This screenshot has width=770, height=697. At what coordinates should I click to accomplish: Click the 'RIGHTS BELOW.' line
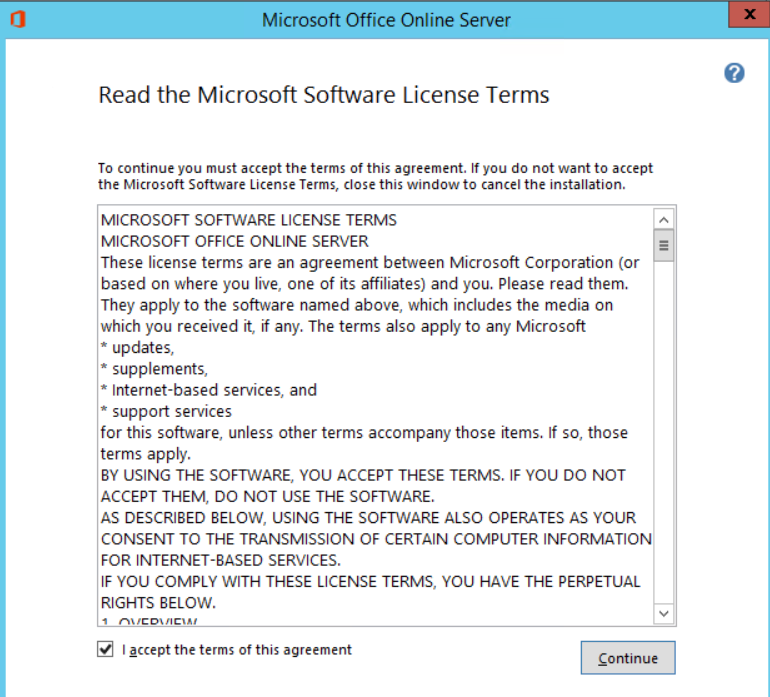tap(158, 603)
